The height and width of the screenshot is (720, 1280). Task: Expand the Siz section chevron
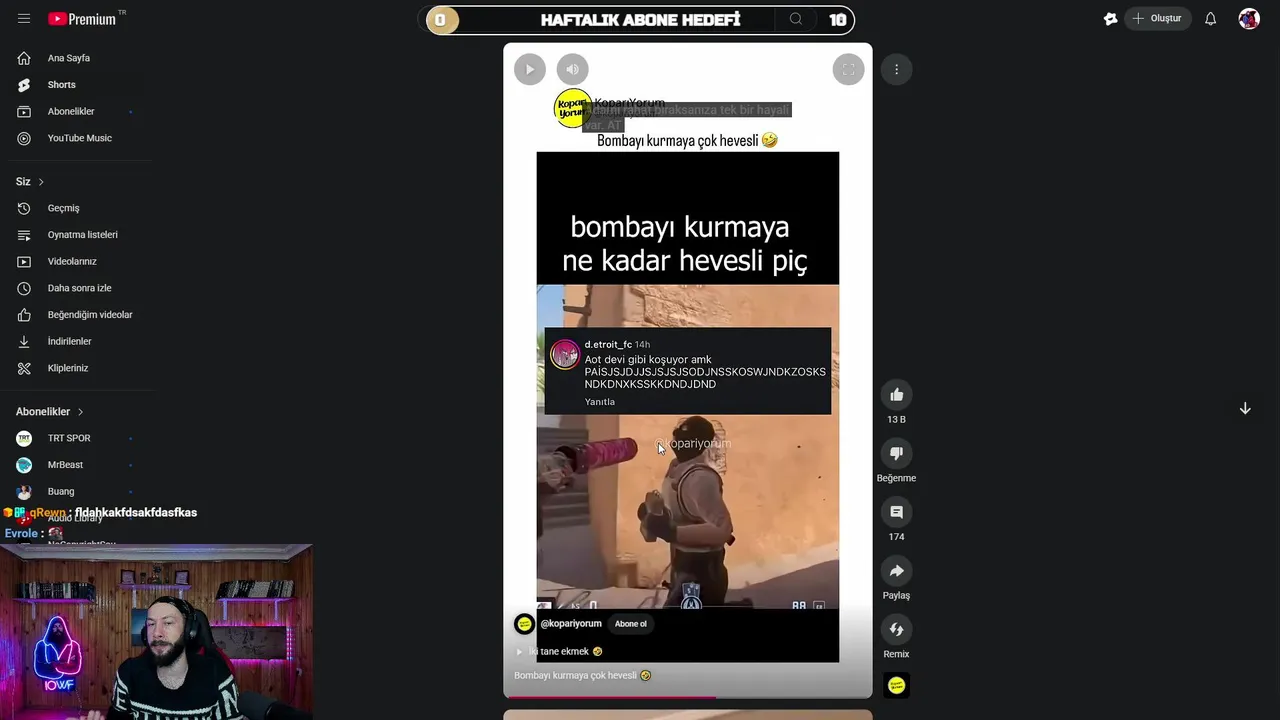click(41, 182)
